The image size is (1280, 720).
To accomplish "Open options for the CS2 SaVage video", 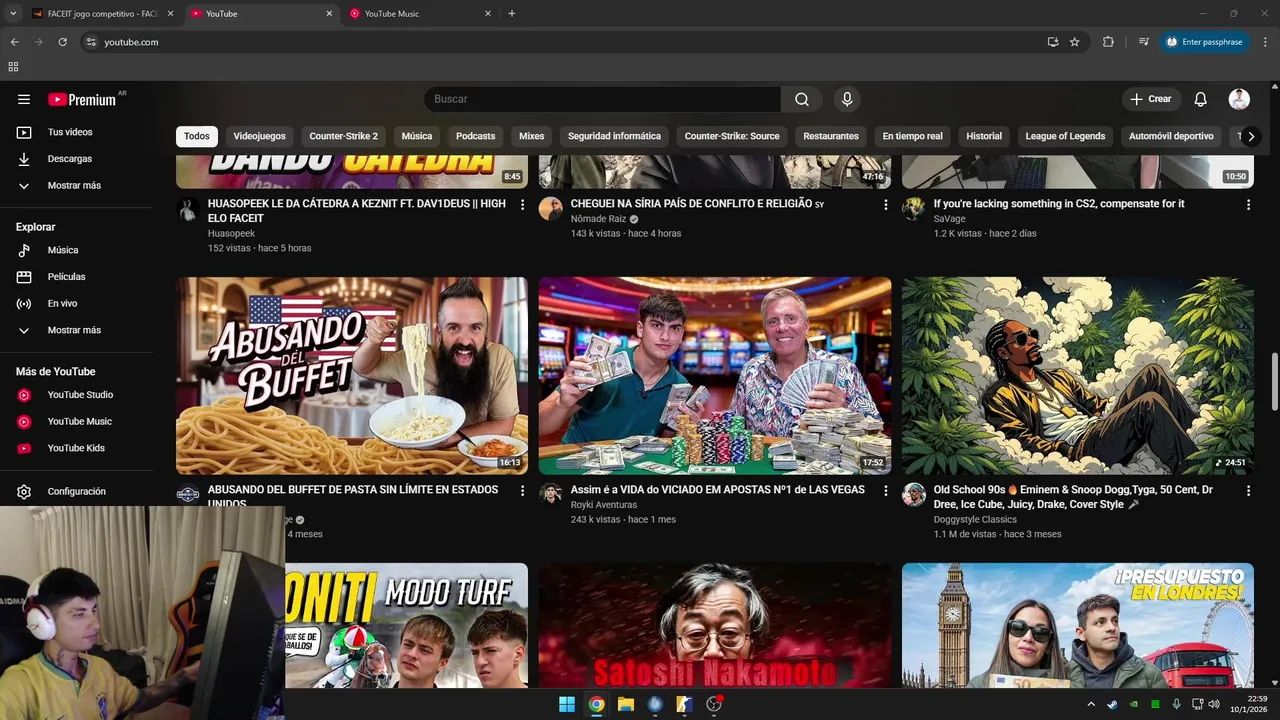I will point(1248,205).
